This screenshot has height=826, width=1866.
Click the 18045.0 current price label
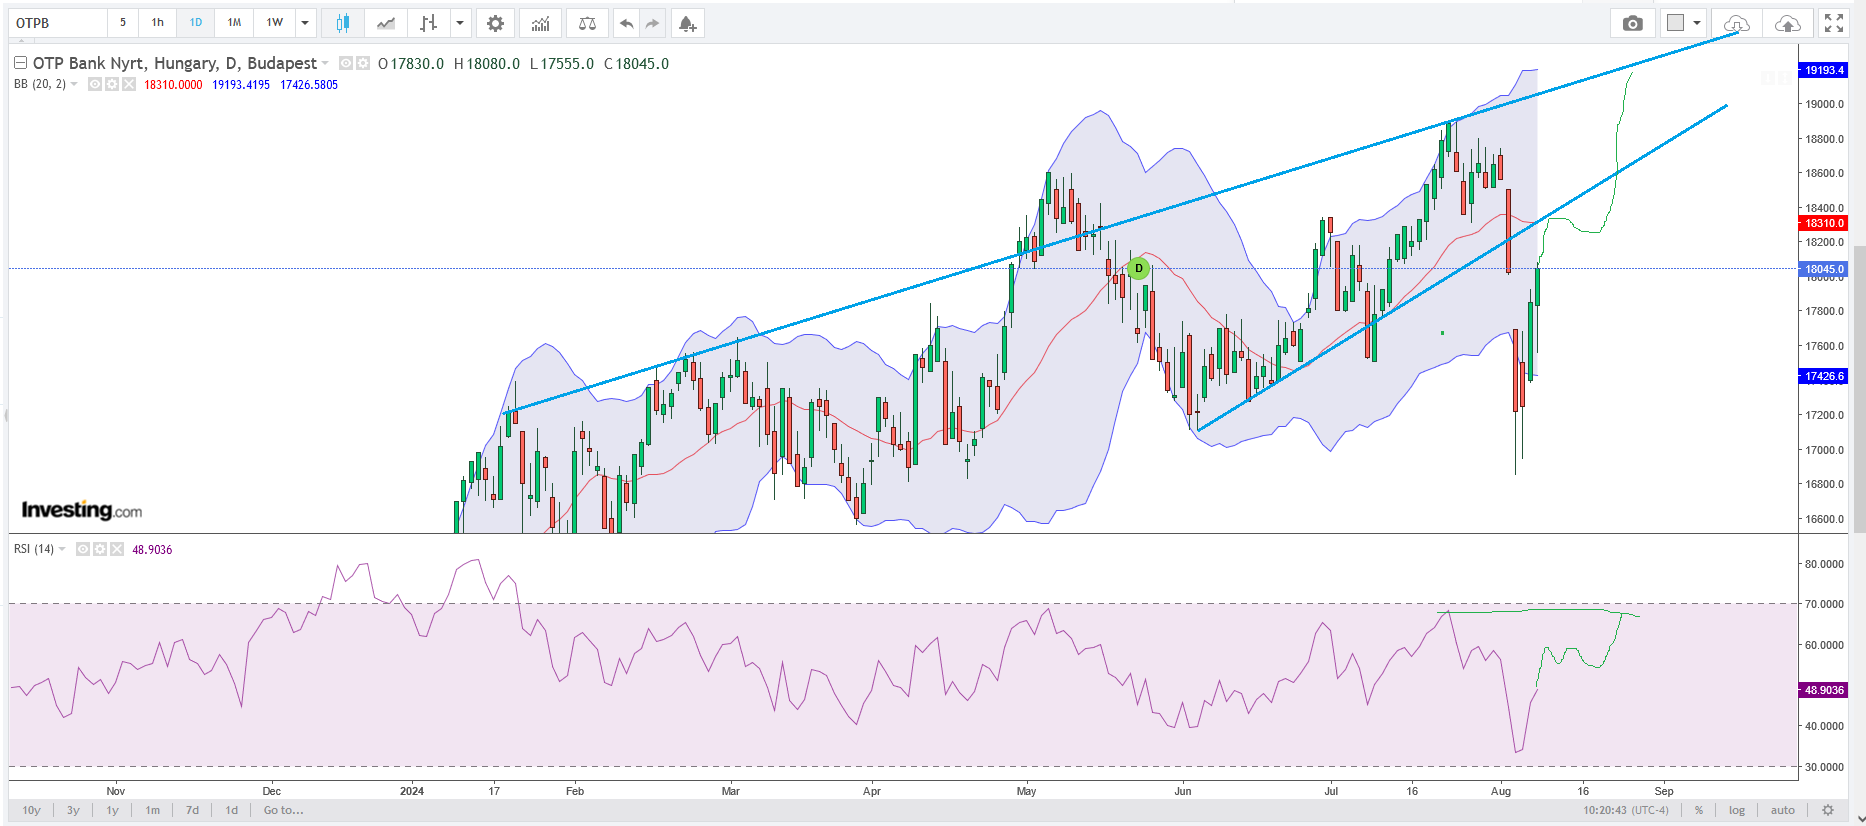click(1824, 269)
